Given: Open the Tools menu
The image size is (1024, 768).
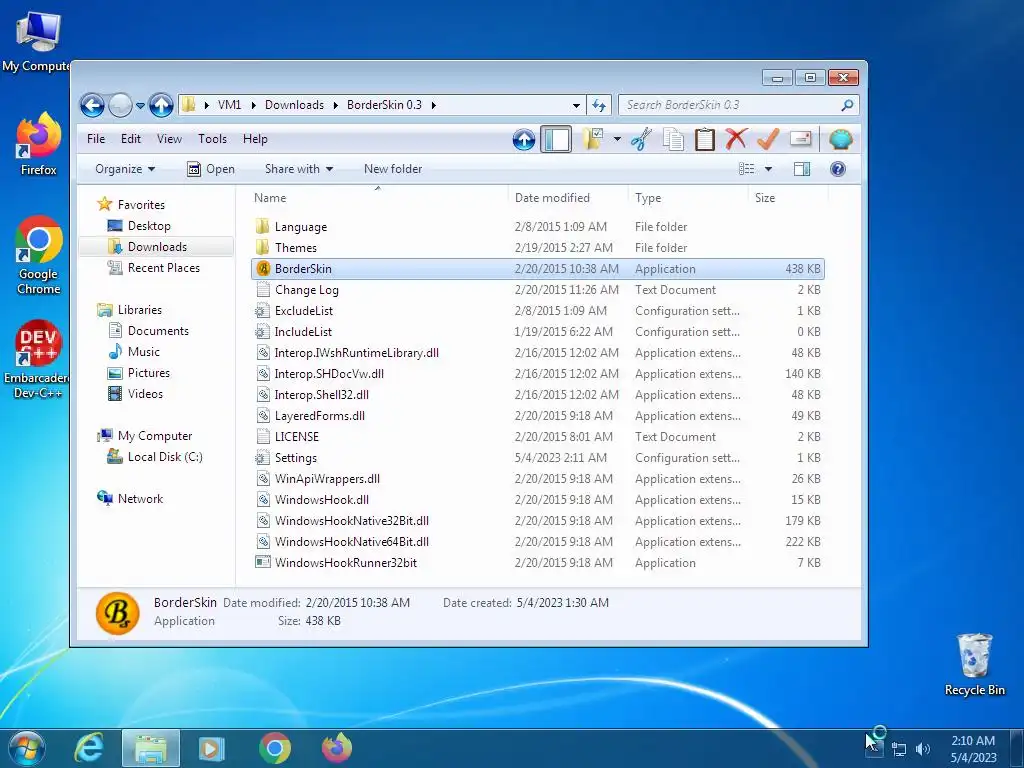Looking at the screenshot, I should click(212, 139).
